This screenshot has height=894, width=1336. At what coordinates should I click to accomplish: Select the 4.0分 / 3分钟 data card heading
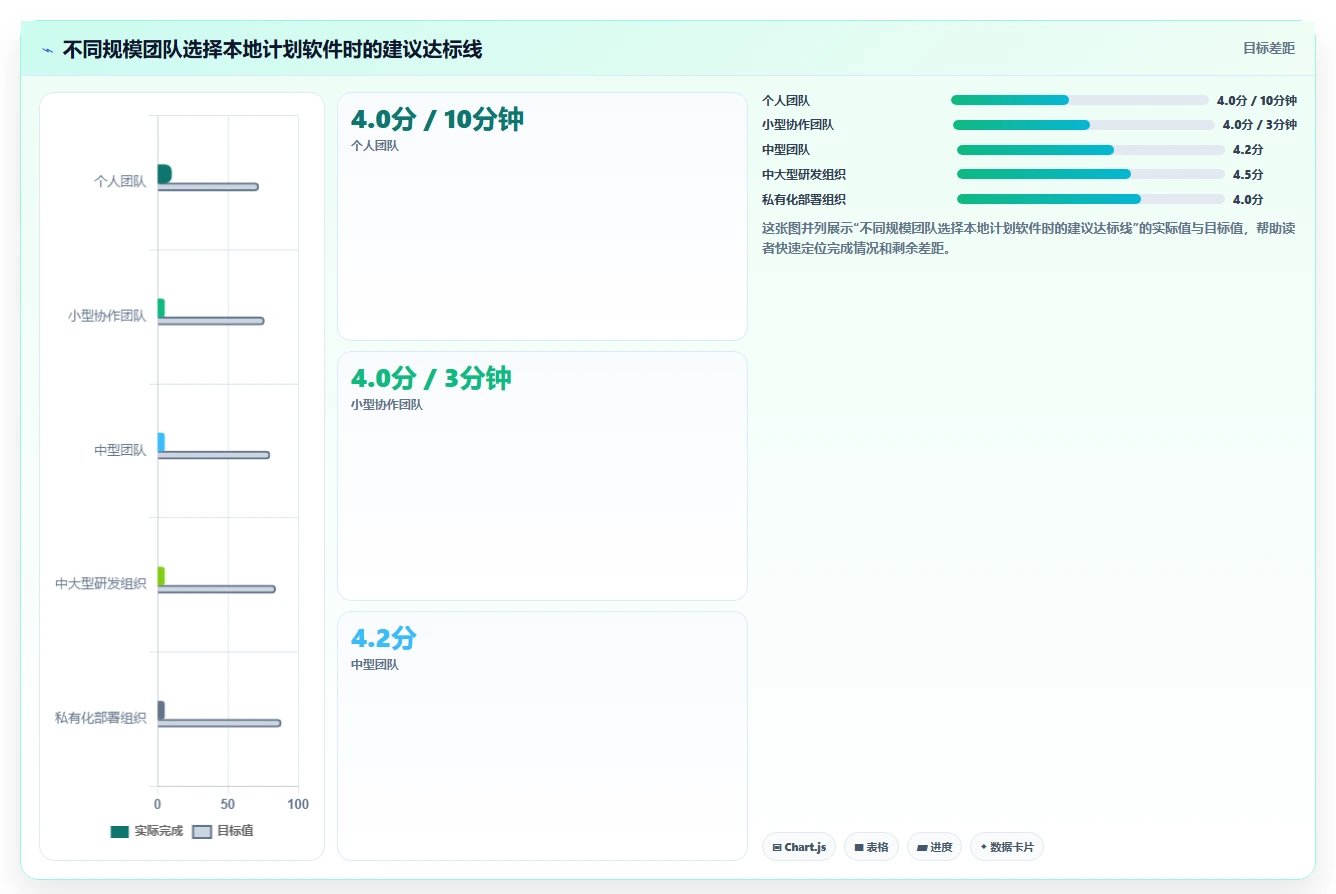pos(431,379)
